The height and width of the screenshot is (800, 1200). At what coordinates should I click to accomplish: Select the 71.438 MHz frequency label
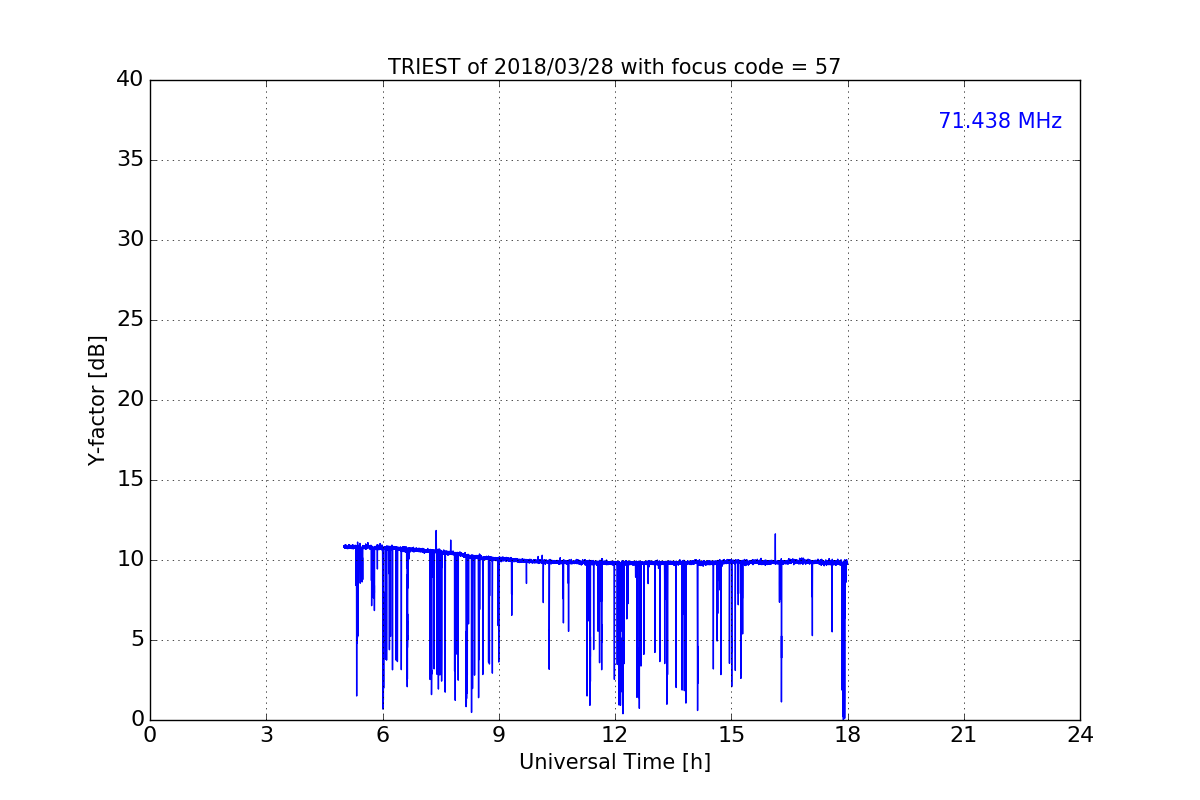tap(1000, 121)
